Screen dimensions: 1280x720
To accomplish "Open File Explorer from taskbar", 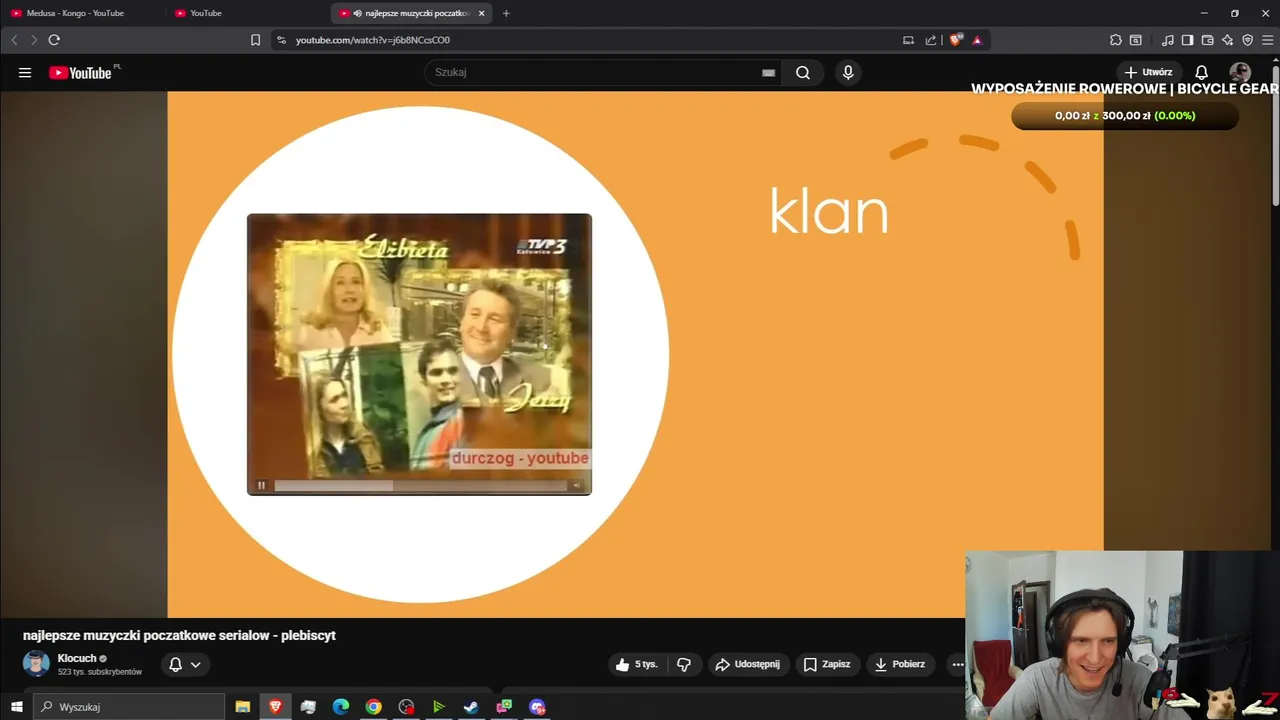I will (242, 707).
